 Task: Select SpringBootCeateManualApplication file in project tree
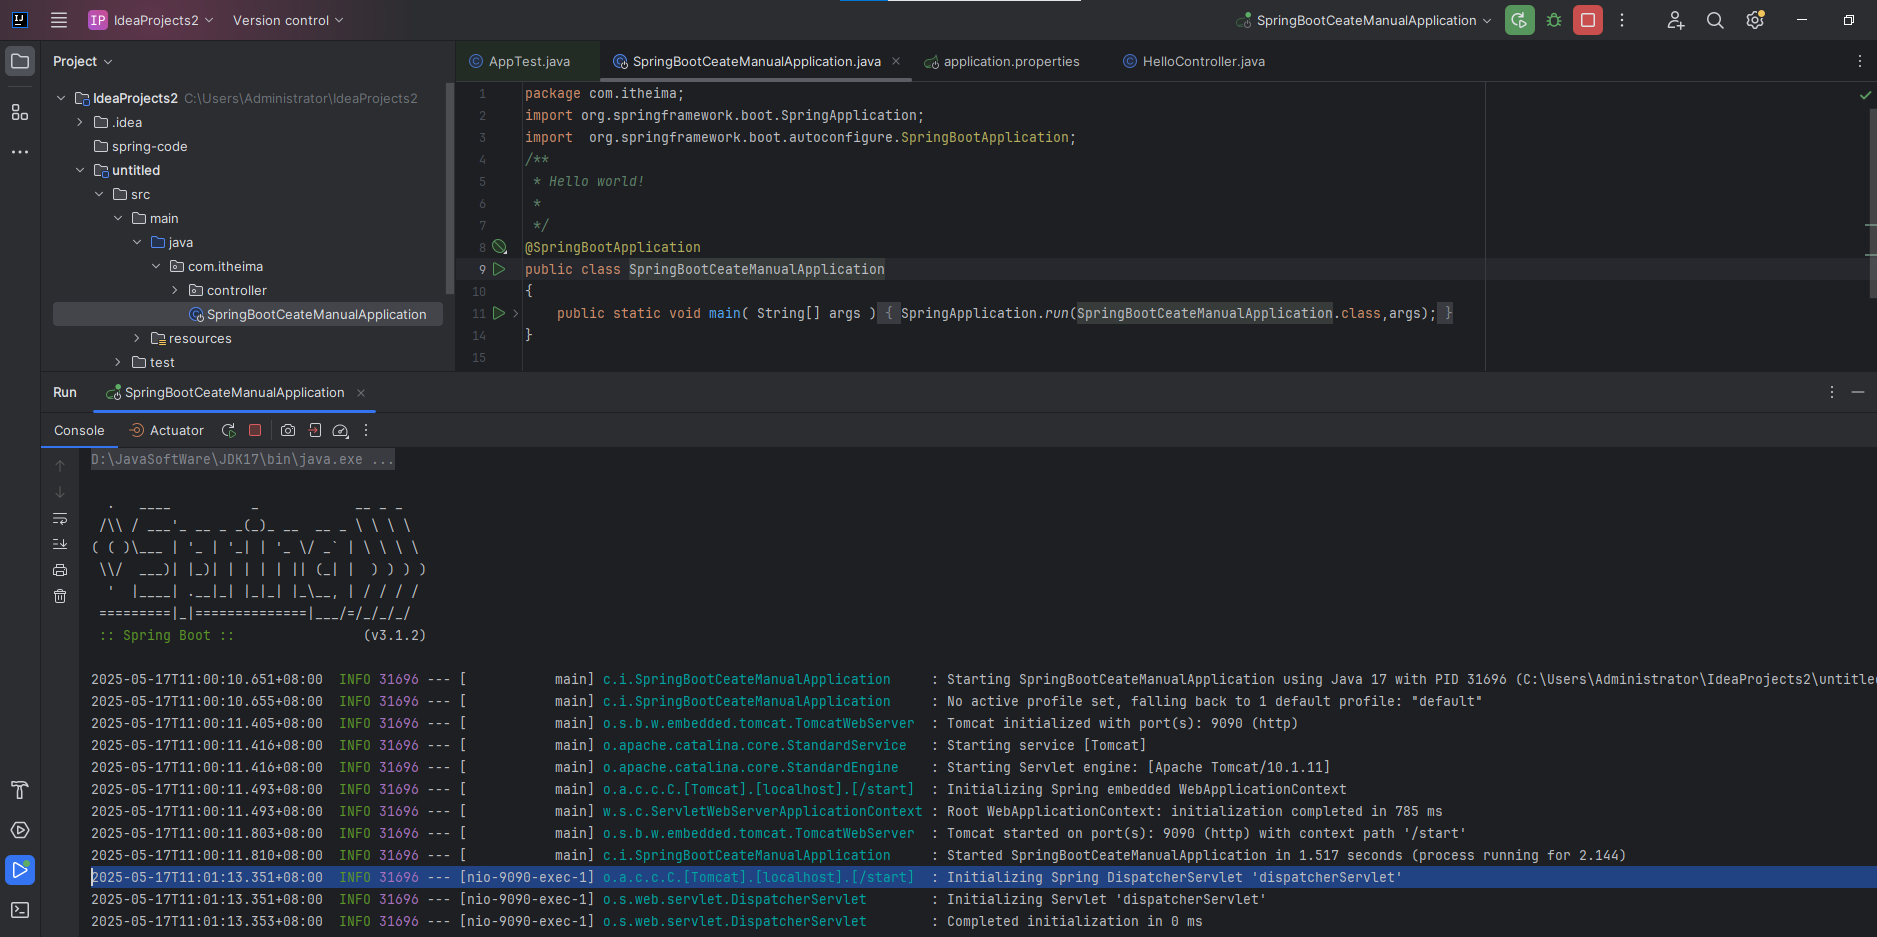(x=248, y=314)
